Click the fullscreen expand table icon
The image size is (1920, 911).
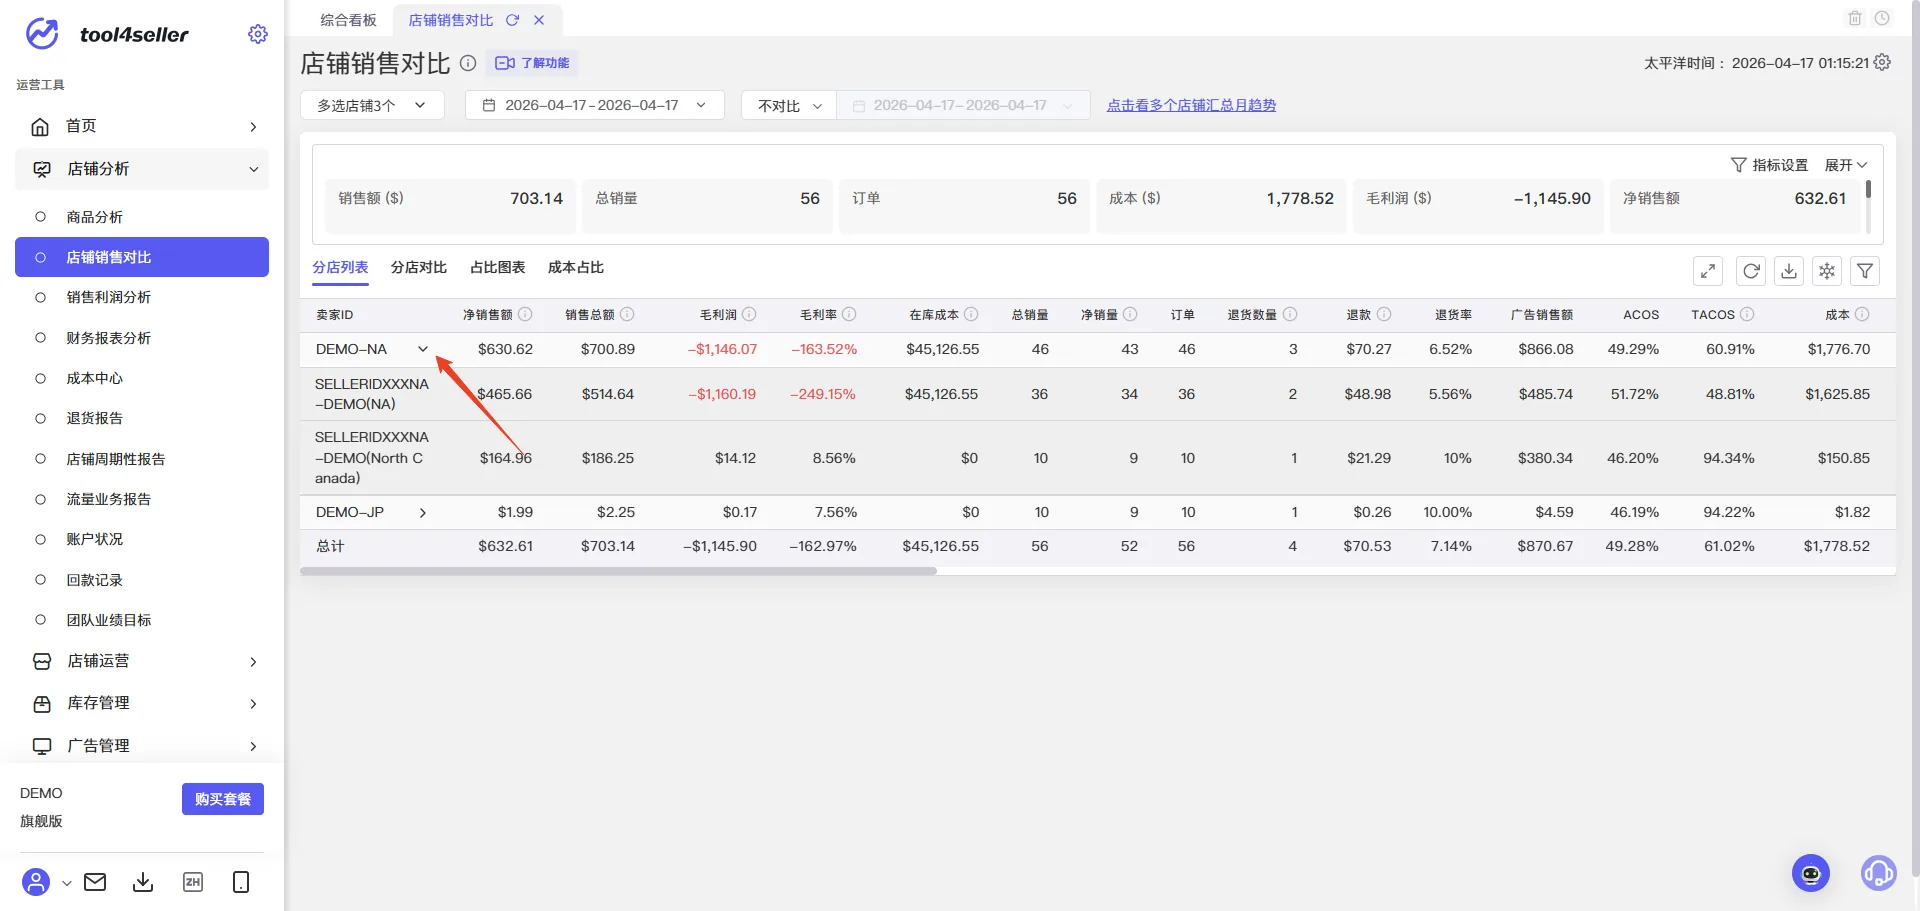point(1708,271)
